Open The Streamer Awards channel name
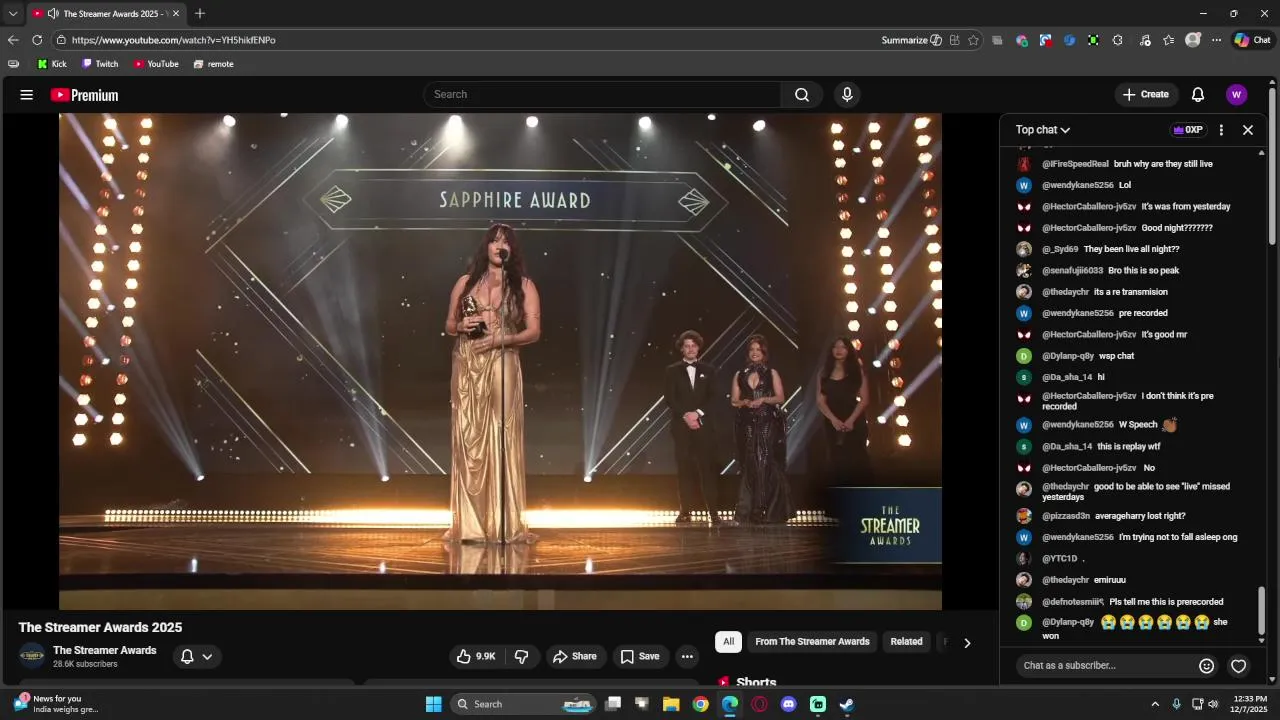 (x=105, y=650)
